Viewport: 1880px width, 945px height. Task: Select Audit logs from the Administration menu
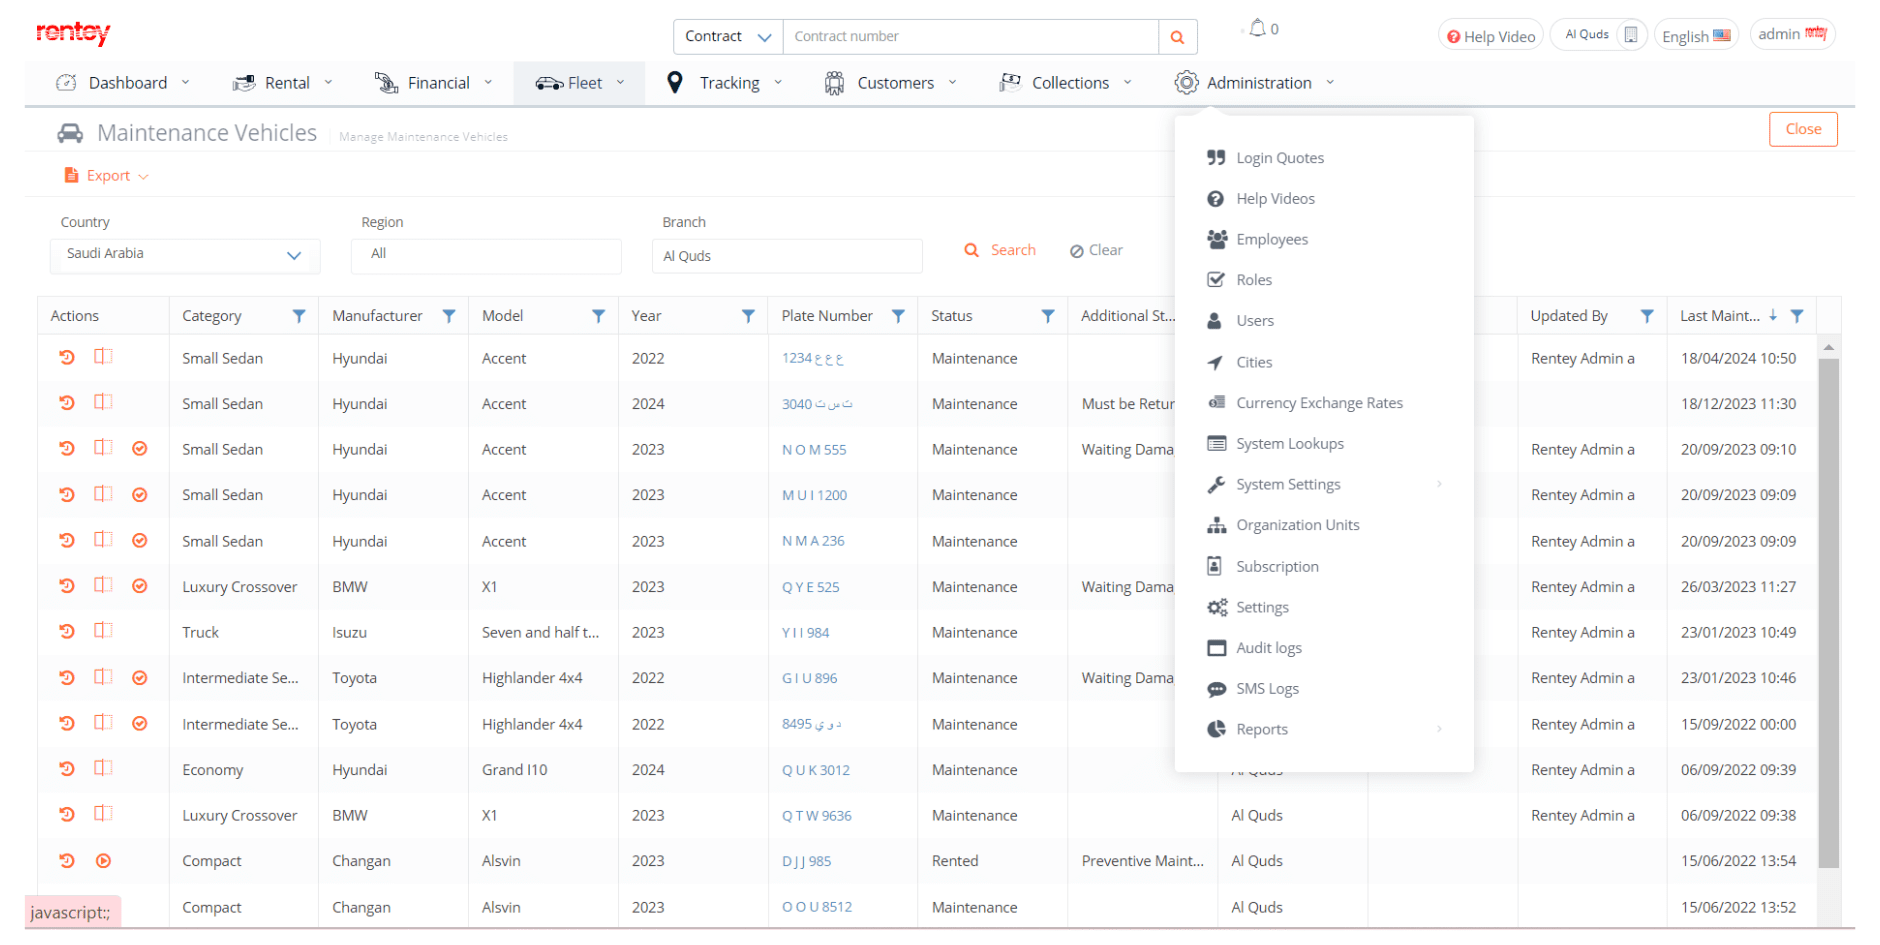pyautogui.click(x=1268, y=648)
